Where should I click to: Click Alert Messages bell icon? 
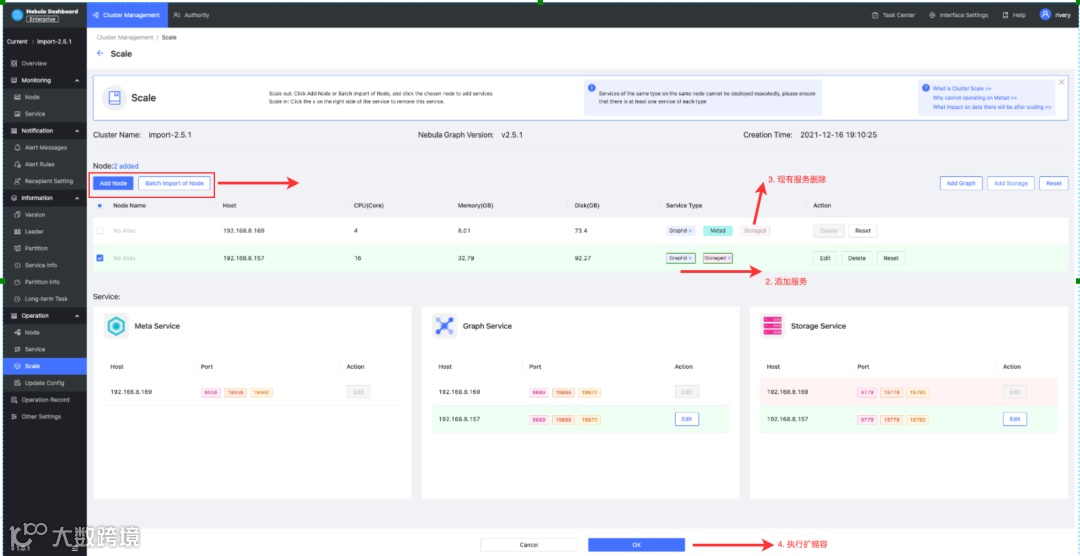tap(18, 147)
